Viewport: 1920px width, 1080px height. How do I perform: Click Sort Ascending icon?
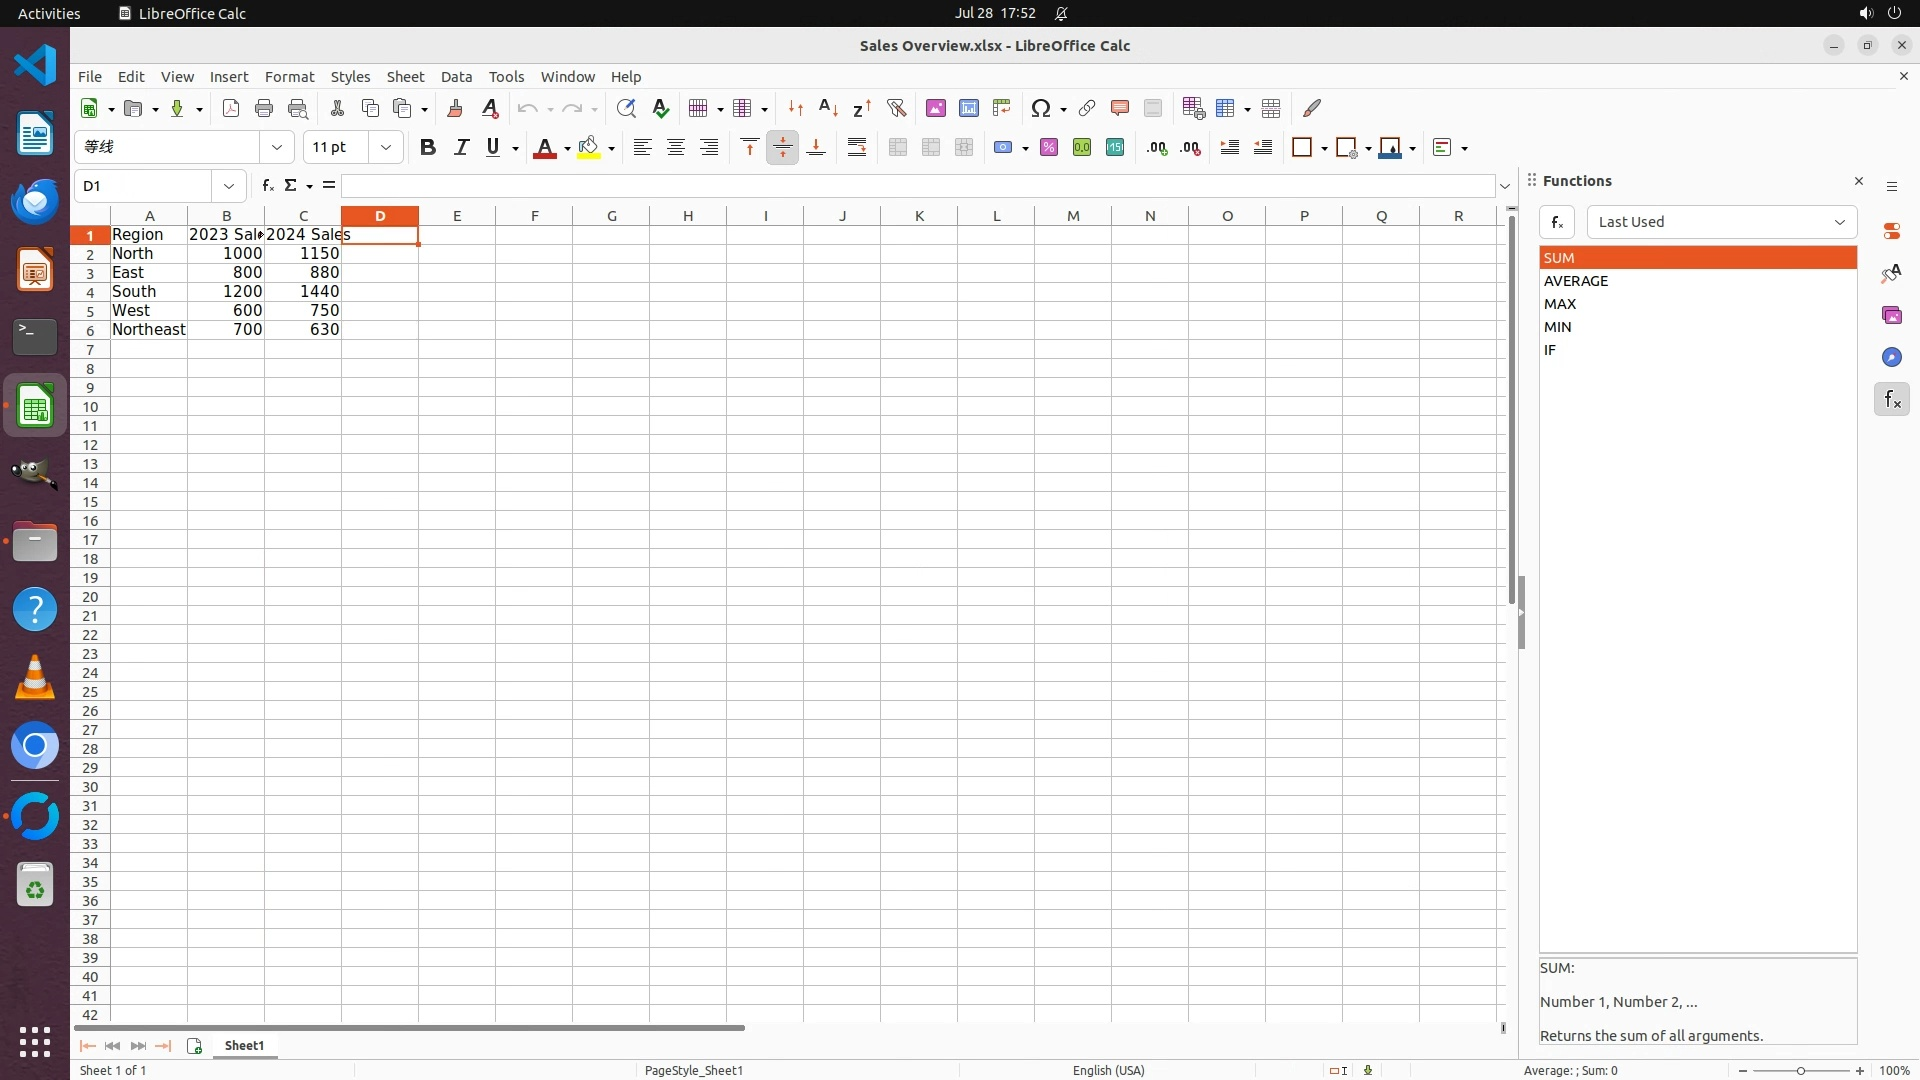pos(828,108)
